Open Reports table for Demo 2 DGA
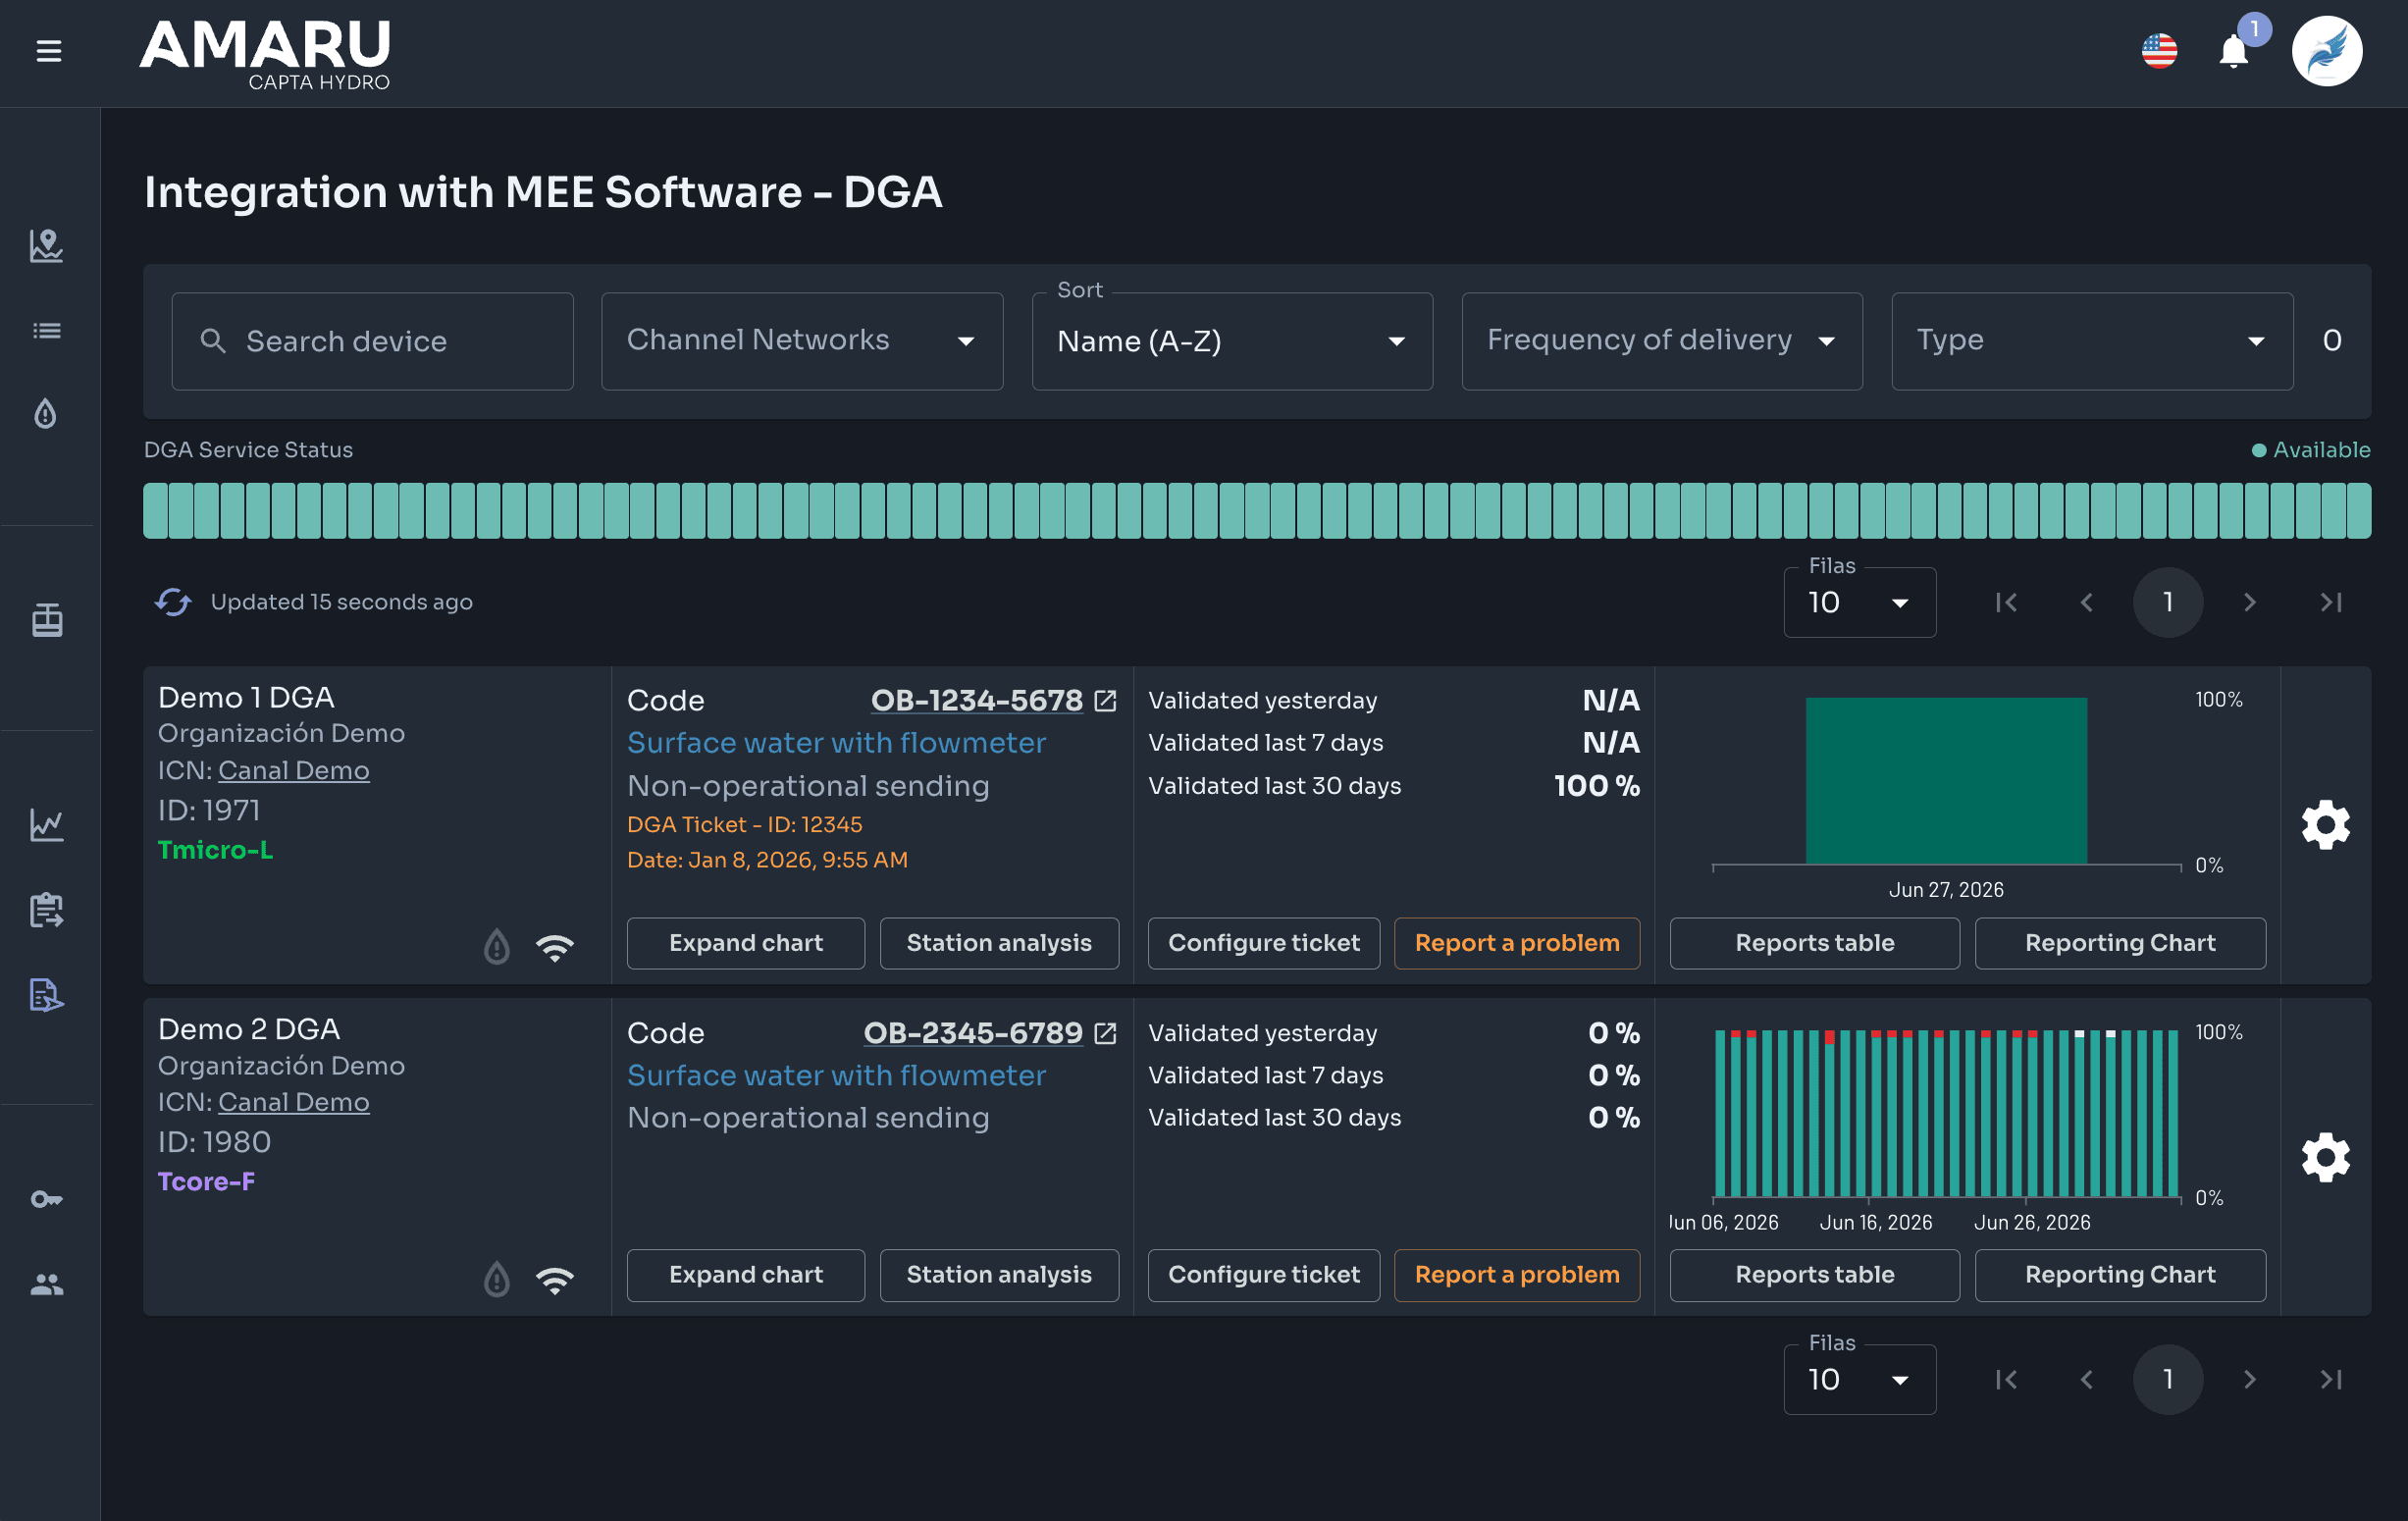 [x=1814, y=1275]
